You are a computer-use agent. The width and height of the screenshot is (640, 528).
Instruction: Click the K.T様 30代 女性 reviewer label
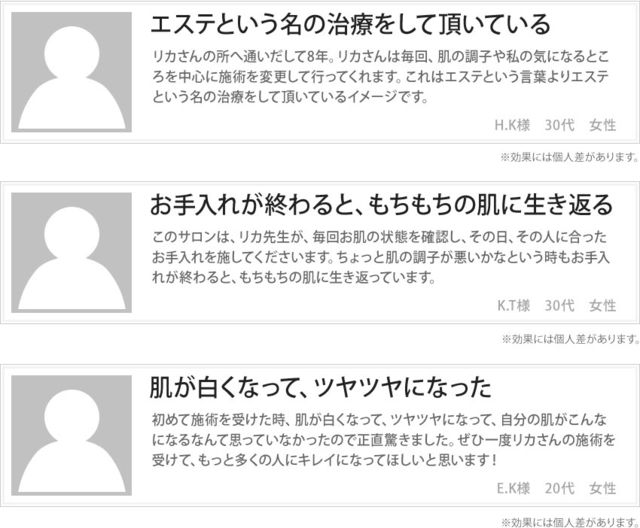(x=556, y=305)
